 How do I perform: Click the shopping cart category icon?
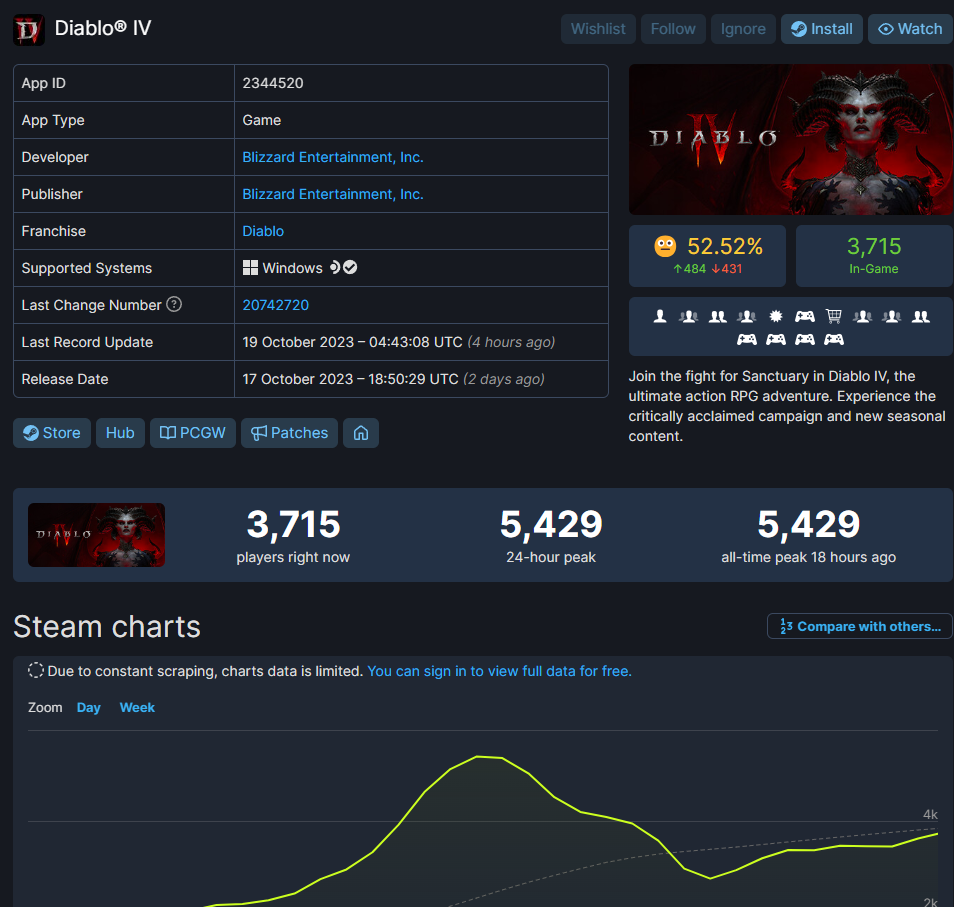click(833, 316)
